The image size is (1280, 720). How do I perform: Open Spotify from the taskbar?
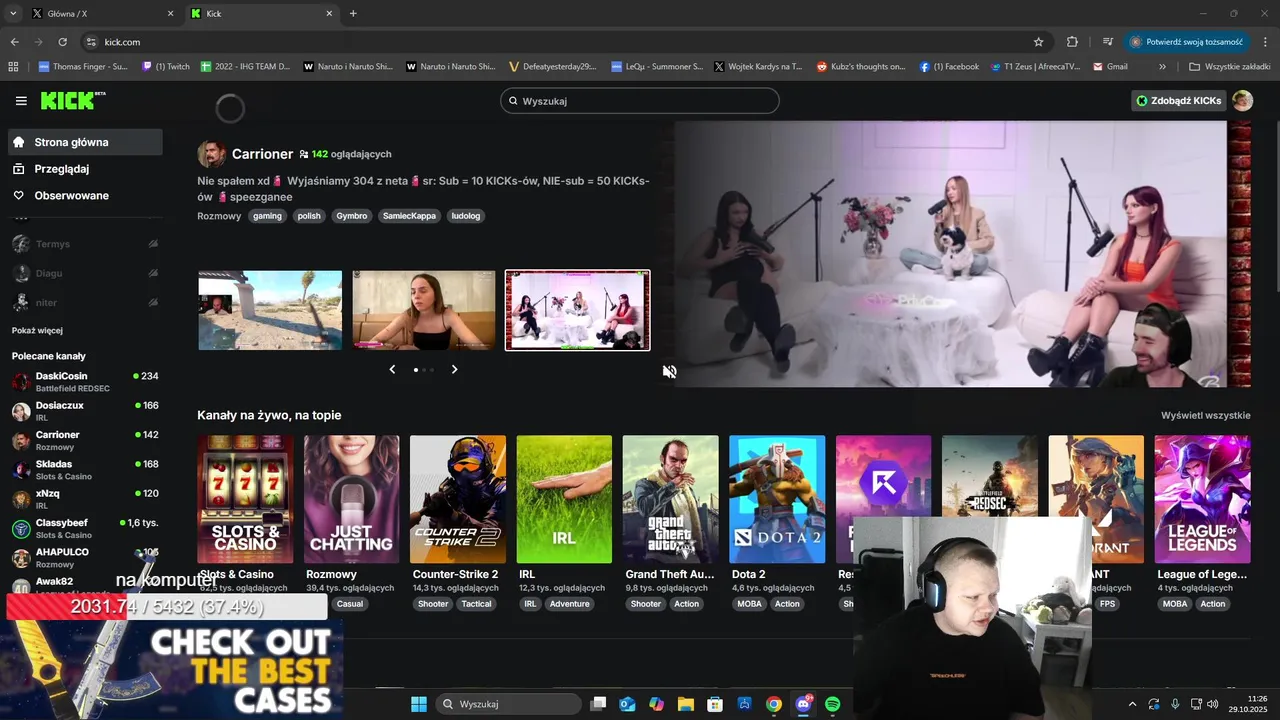click(833, 704)
